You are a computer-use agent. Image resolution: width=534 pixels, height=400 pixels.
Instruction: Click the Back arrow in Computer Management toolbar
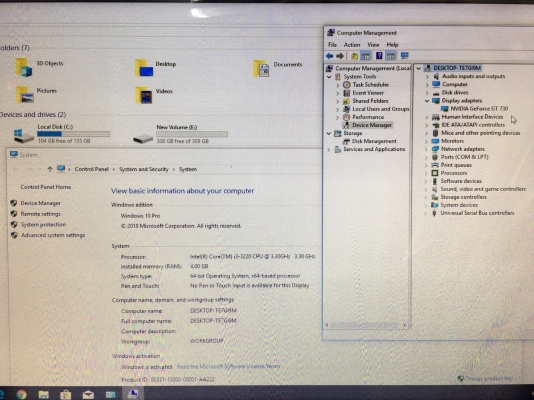point(329,56)
